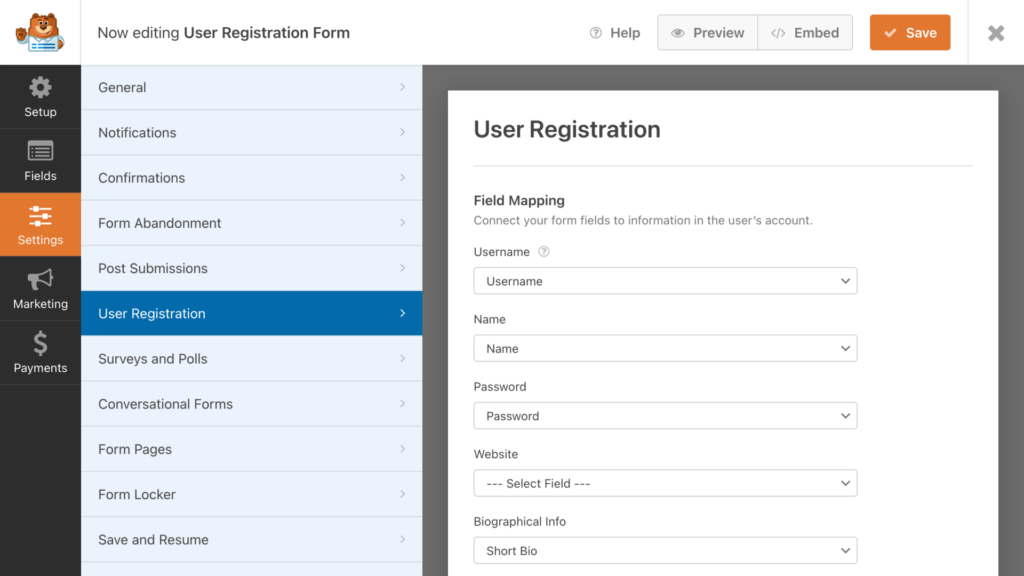The height and width of the screenshot is (576, 1024).
Task: Expand the Surveys and Polls section
Action: (x=251, y=358)
